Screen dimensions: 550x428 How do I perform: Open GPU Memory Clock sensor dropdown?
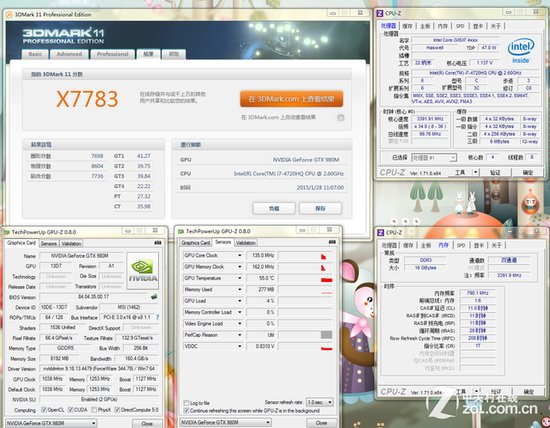coord(240,267)
